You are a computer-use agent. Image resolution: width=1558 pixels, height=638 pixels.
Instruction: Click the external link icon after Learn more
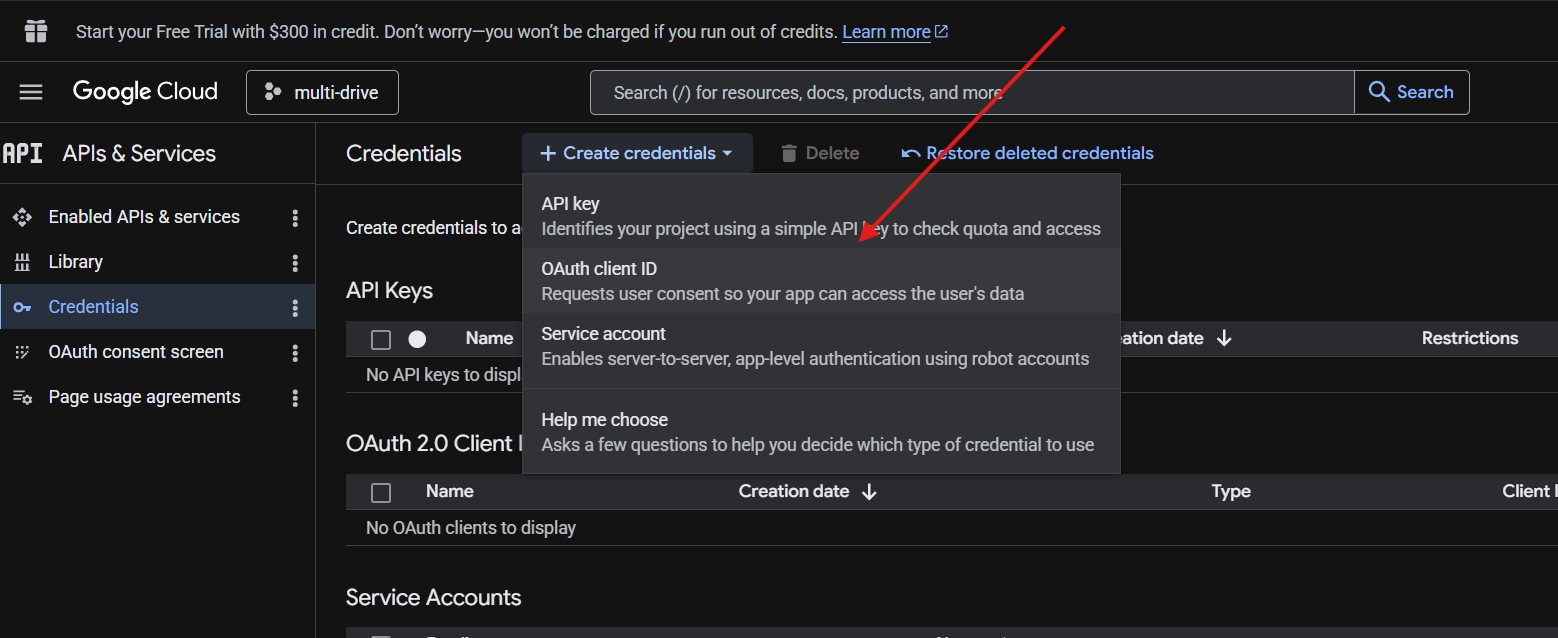click(941, 32)
